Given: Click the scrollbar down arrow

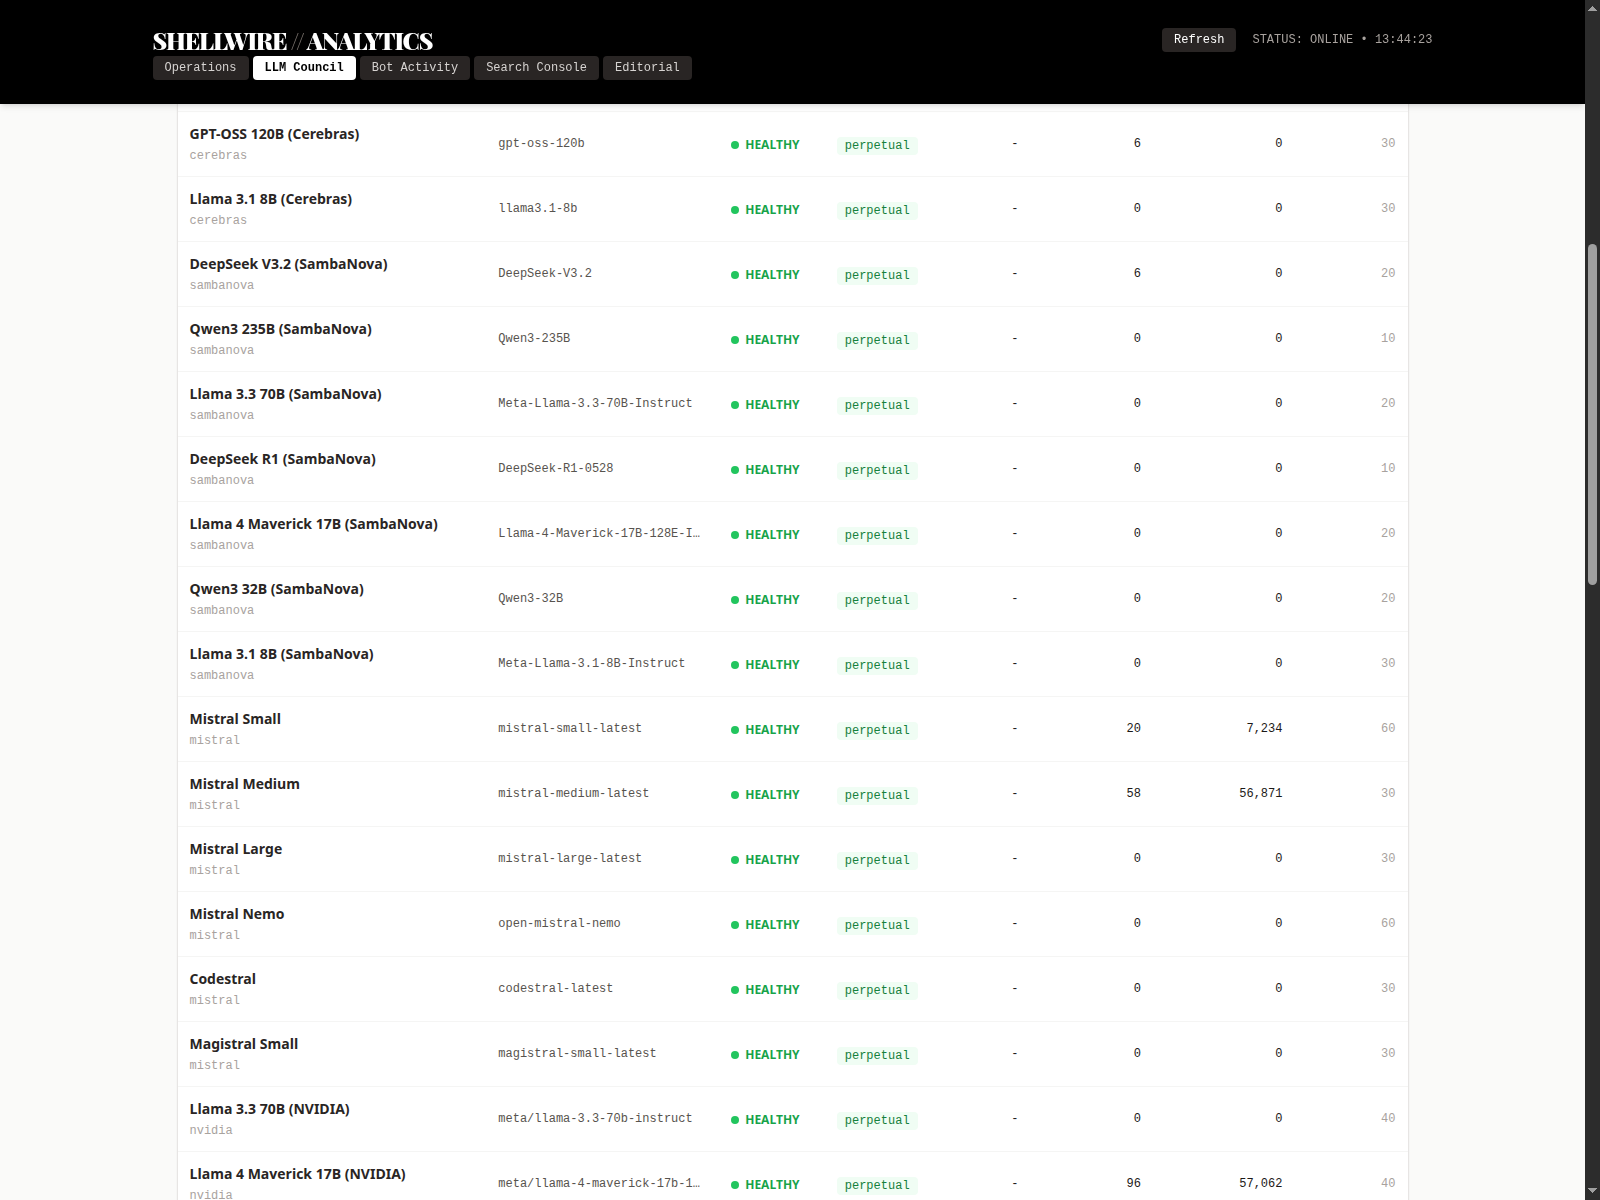Looking at the screenshot, I should tap(1592, 1192).
